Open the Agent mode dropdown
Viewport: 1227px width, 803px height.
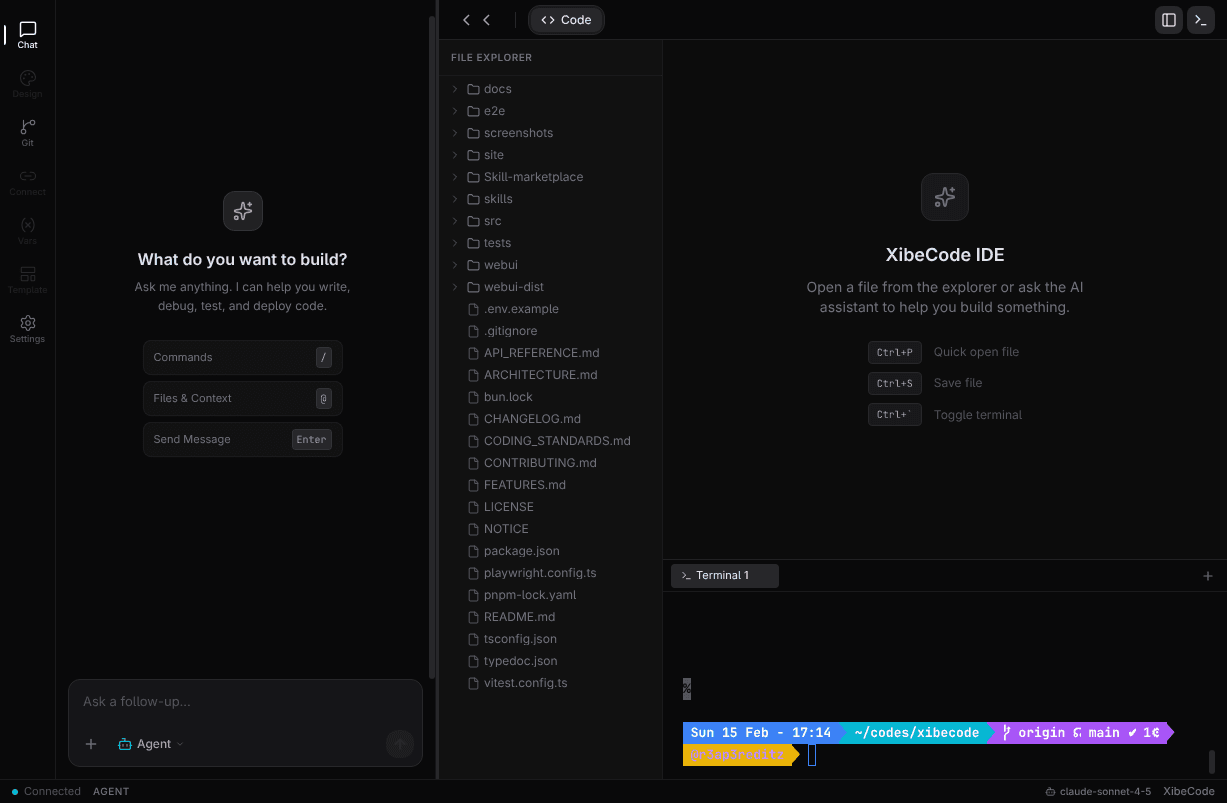(150, 743)
